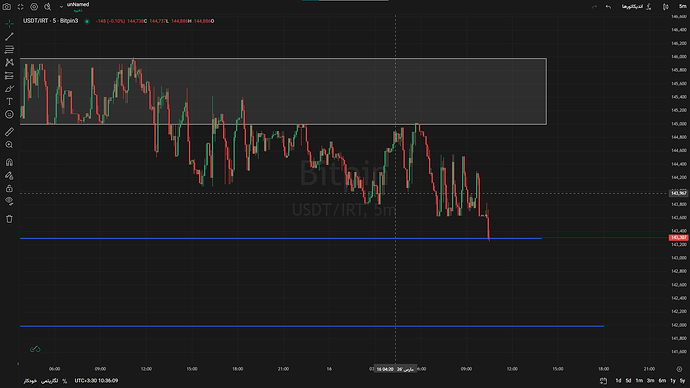Hide all drawings with eye icon
The width and height of the screenshot is (690, 388).
pos(9,201)
